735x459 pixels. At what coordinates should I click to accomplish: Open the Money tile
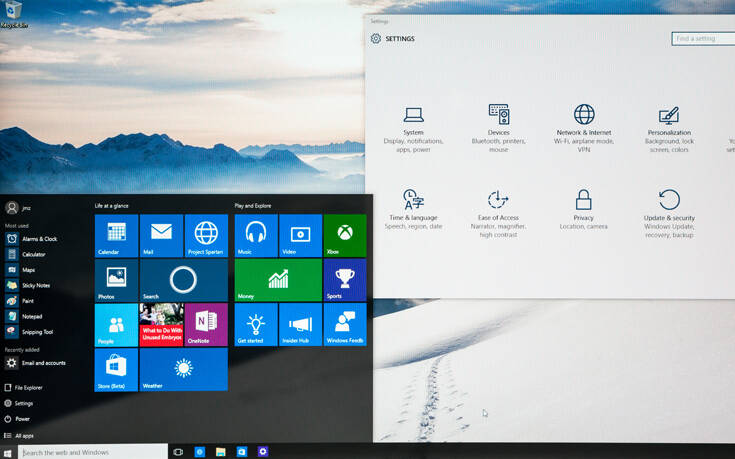[278, 280]
